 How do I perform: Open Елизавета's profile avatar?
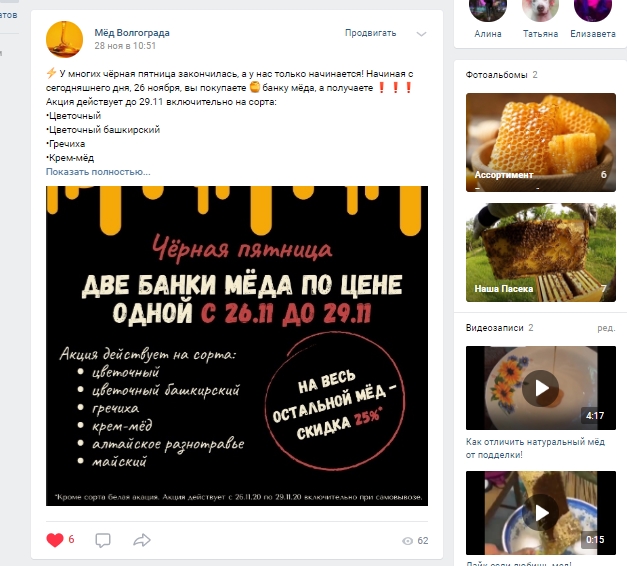click(x=593, y=10)
